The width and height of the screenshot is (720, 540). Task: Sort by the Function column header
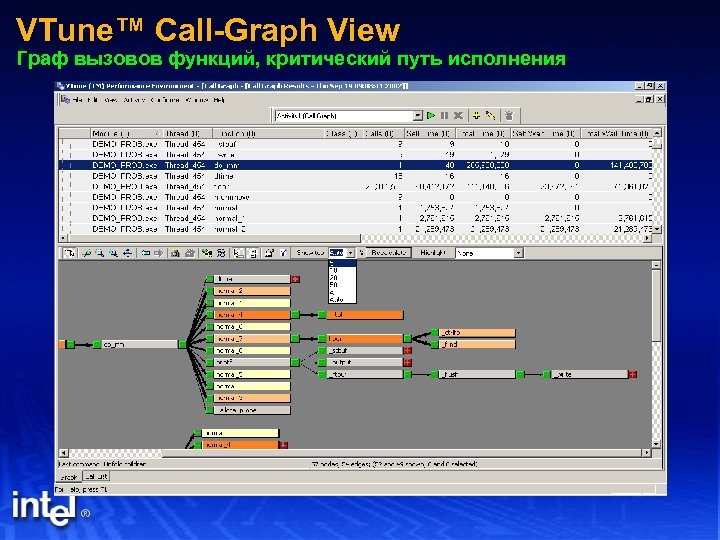(268, 134)
